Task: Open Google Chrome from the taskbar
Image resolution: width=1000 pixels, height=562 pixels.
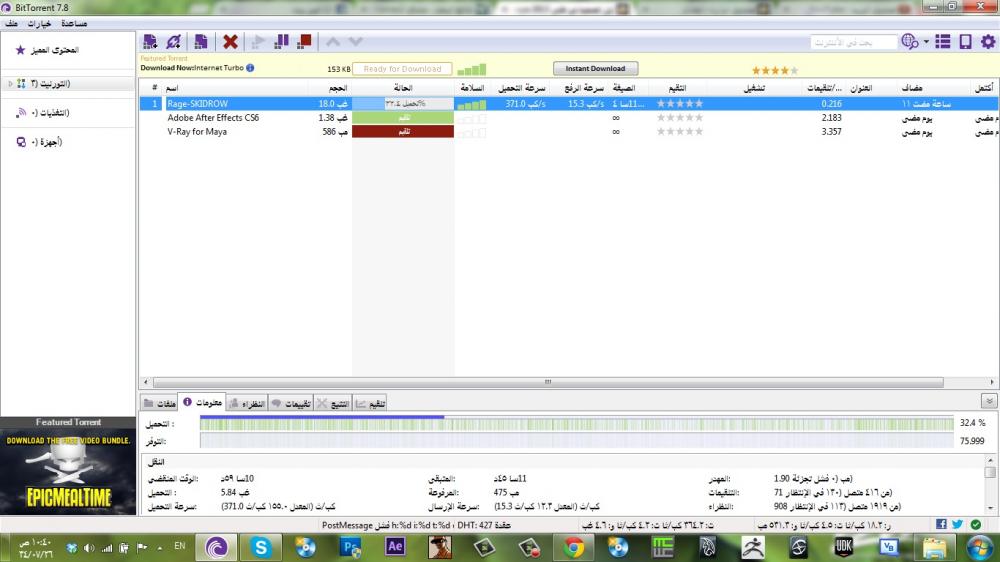Action: click(x=573, y=547)
